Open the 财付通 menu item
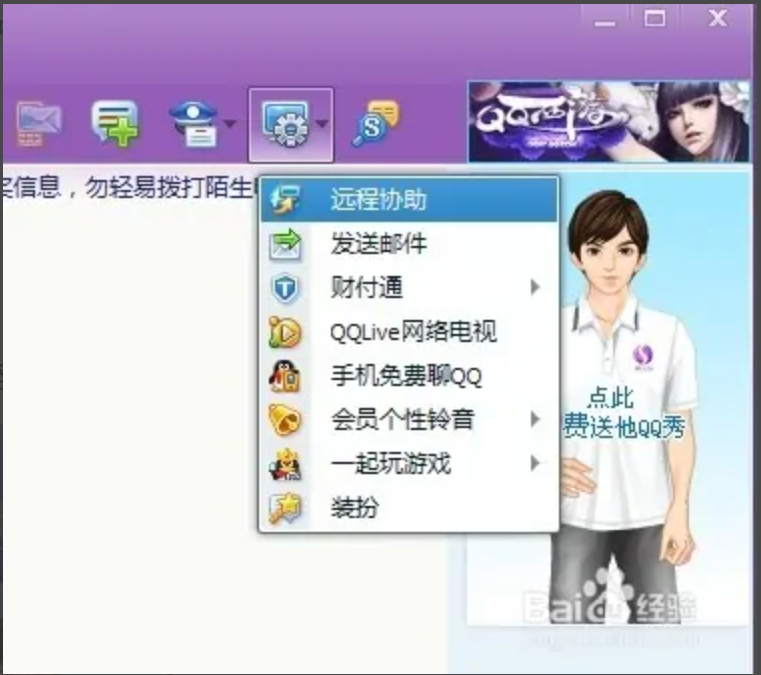Viewport: 761px width, 675px height. pyautogui.click(x=409, y=288)
